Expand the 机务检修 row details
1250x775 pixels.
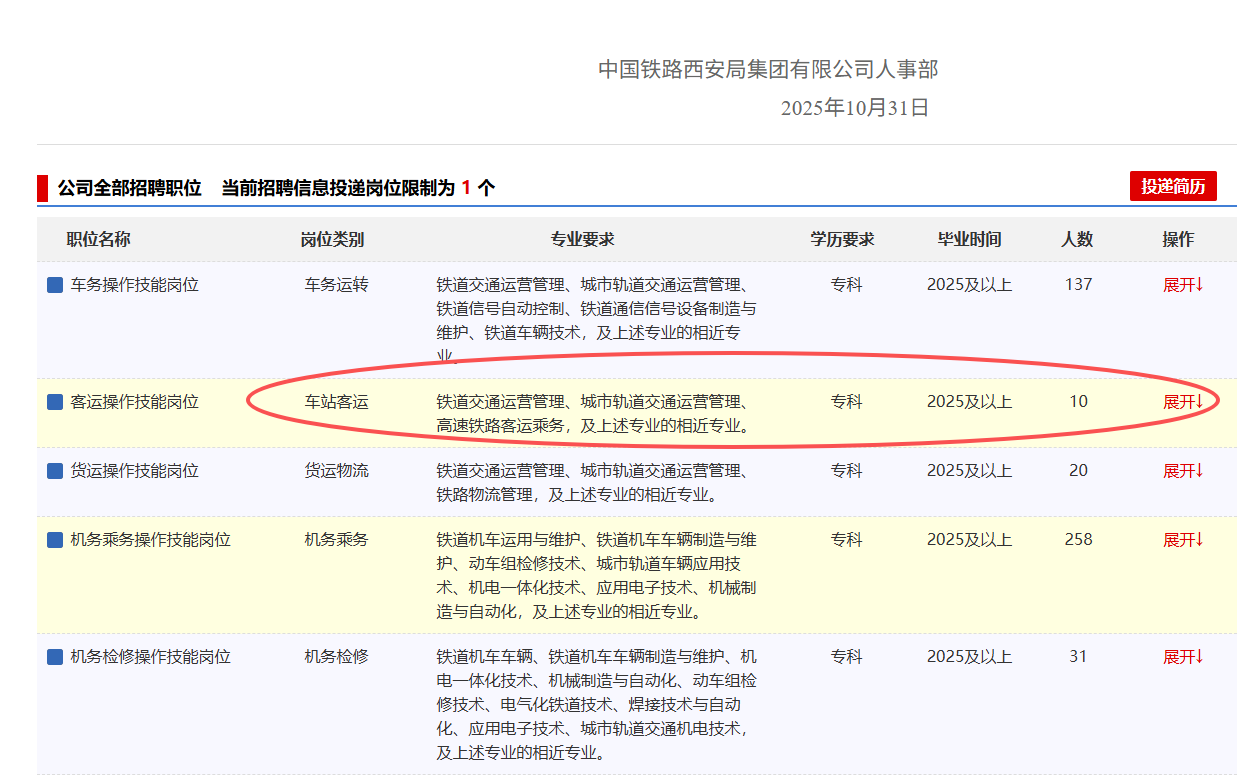pos(1182,657)
